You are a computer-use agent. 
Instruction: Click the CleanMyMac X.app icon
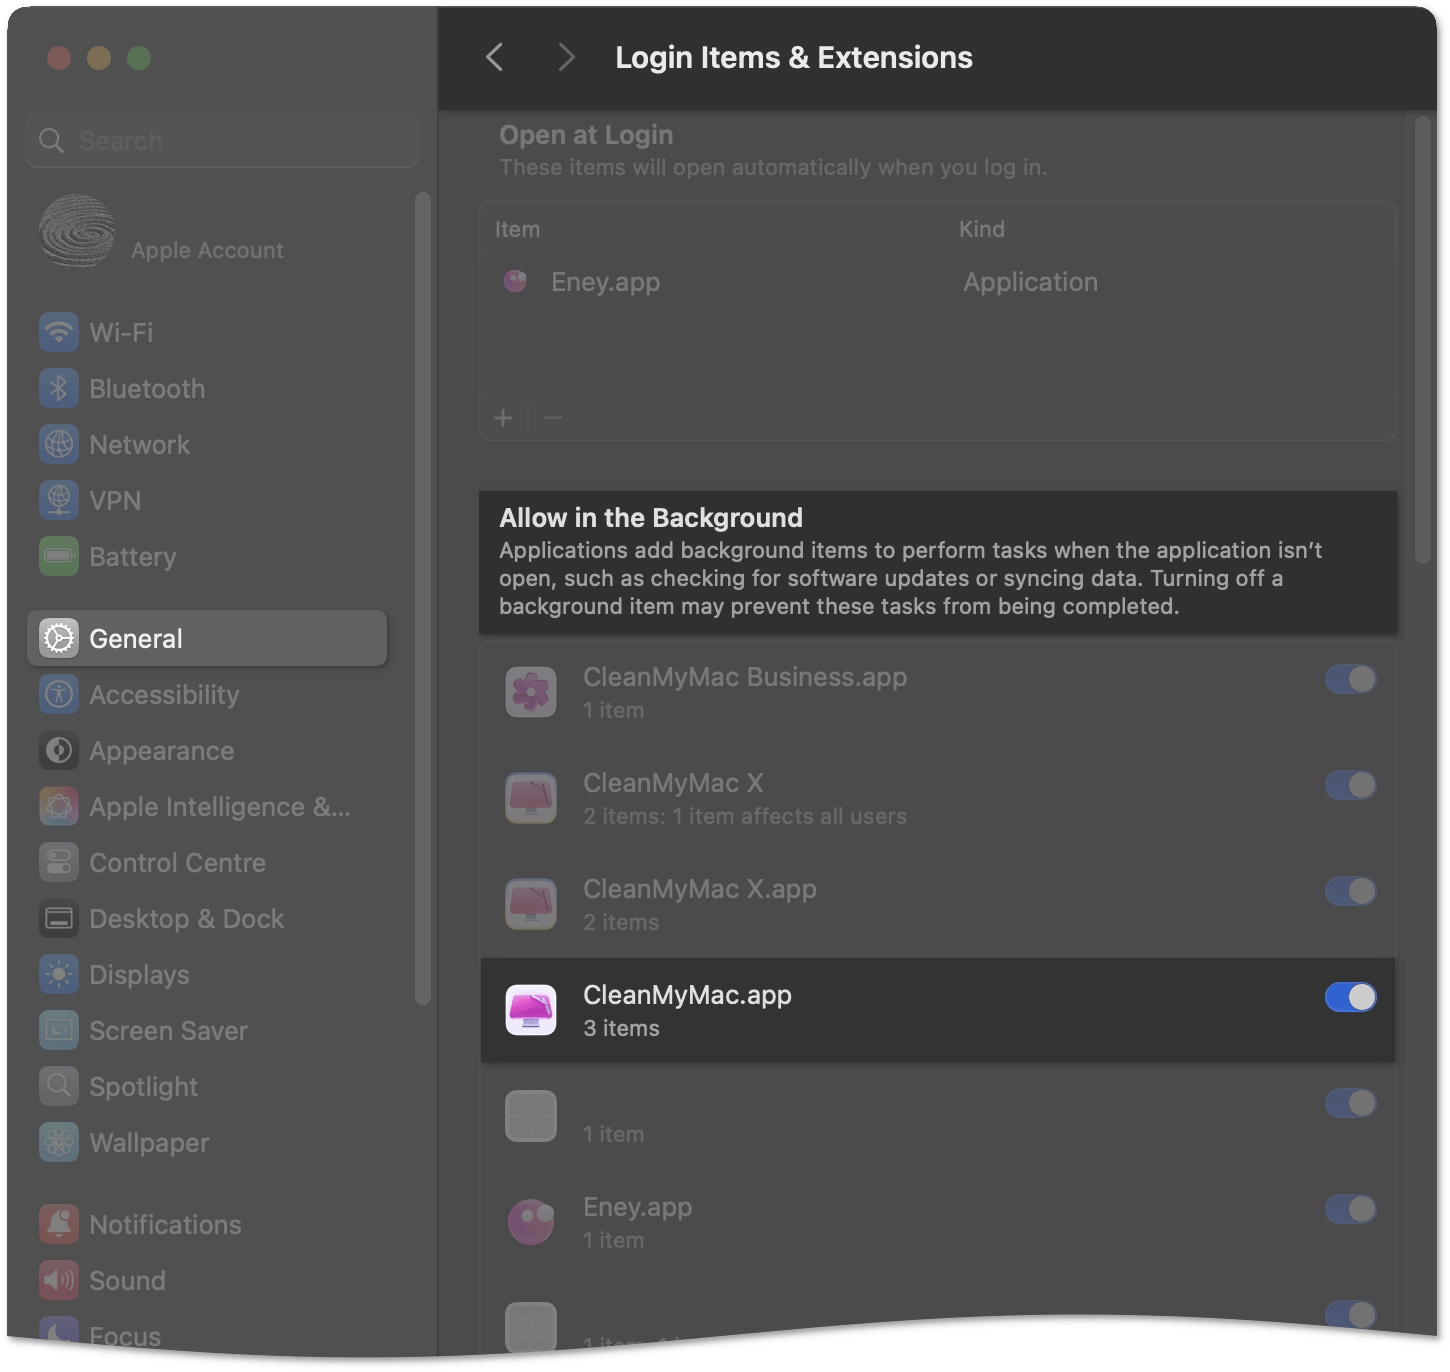coord(531,904)
